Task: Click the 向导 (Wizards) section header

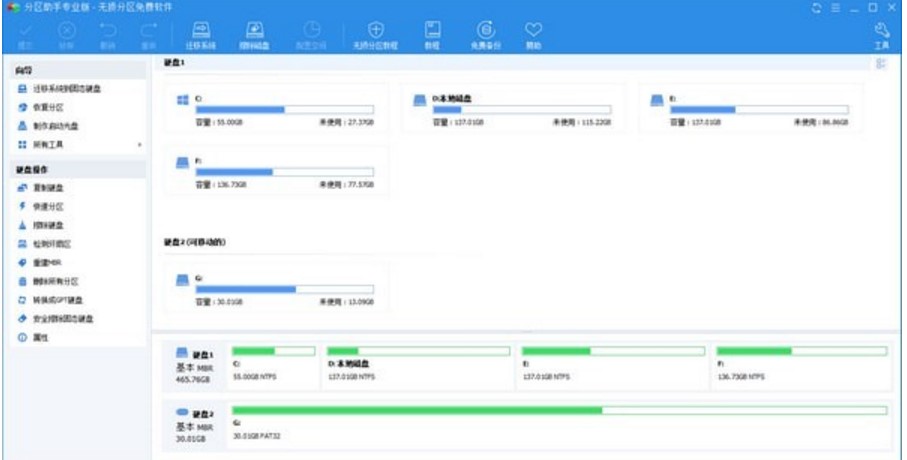Action: pos(79,71)
